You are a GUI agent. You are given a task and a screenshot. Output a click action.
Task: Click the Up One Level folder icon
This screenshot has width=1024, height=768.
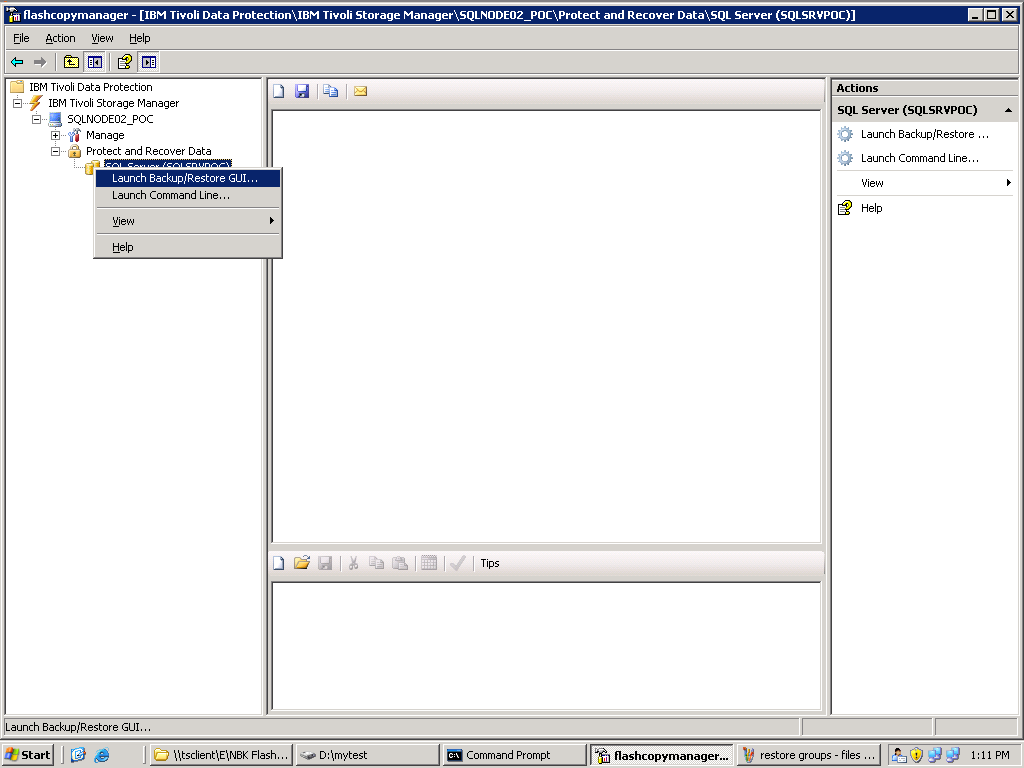click(71, 62)
